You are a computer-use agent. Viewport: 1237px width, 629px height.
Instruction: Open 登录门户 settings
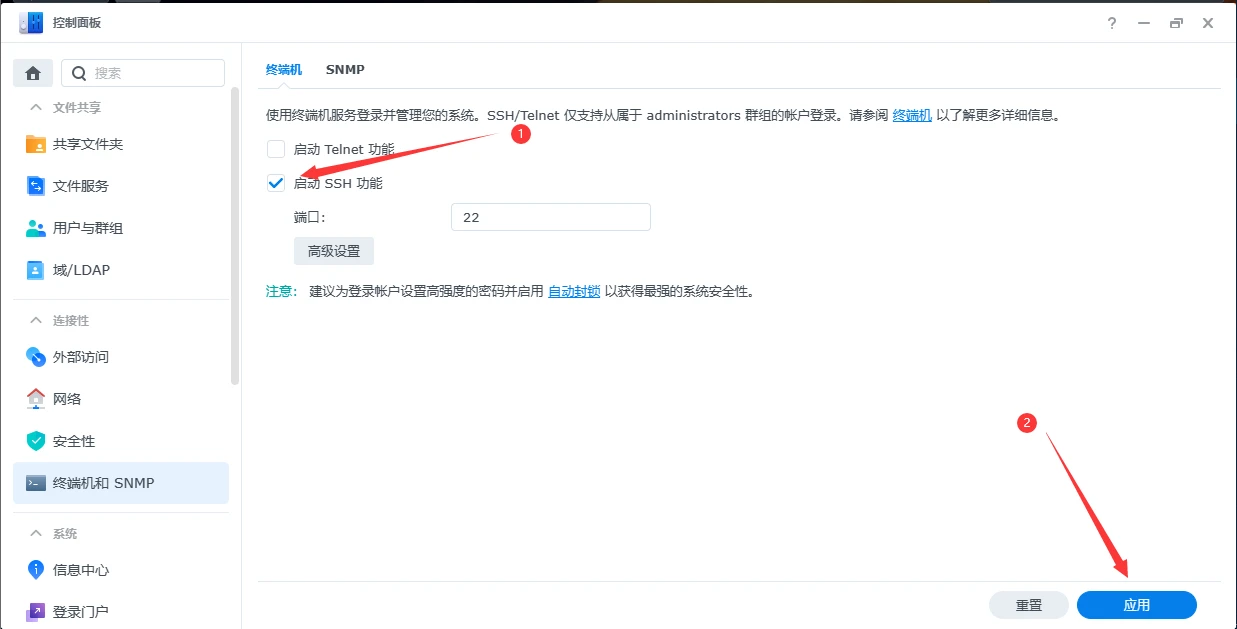click(x=80, y=611)
